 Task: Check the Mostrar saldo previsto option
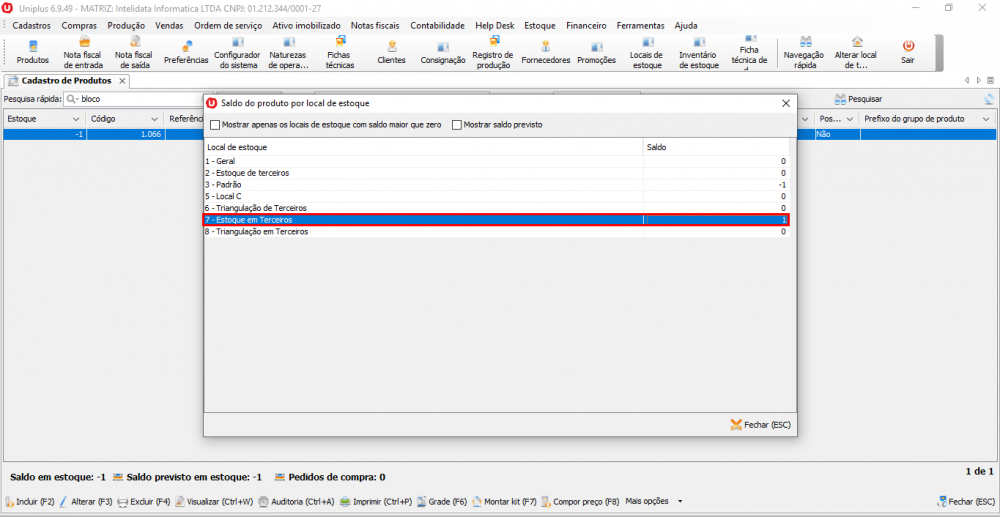click(x=457, y=125)
